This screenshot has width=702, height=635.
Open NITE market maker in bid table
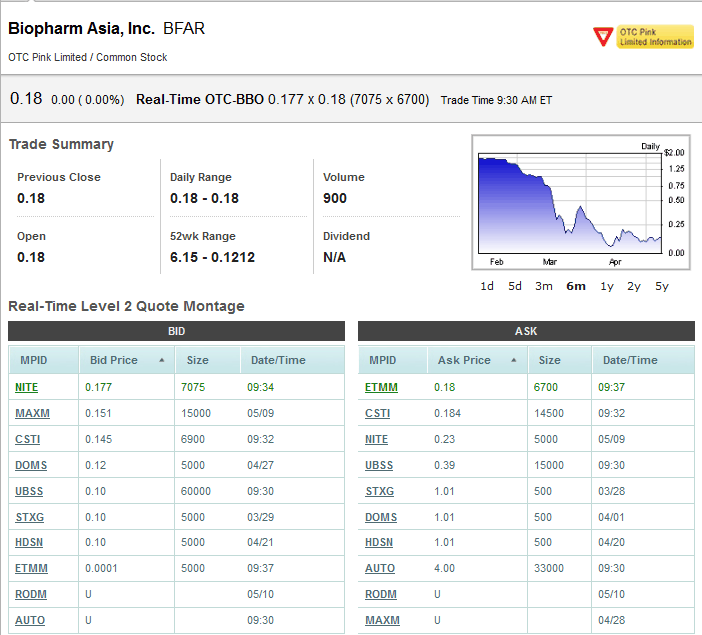(x=27, y=386)
